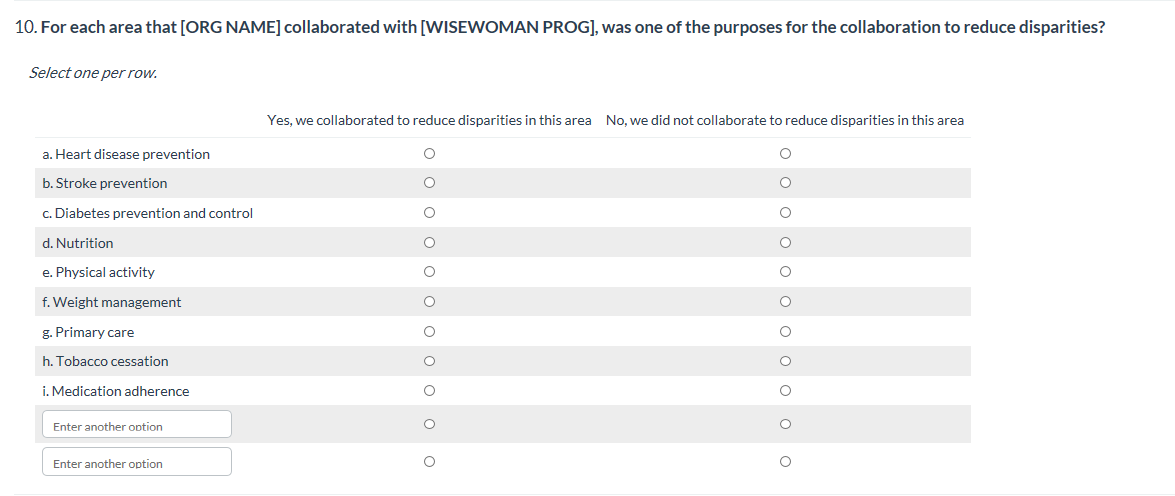Mark No for Diabetes prevention and control

tap(785, 213)
